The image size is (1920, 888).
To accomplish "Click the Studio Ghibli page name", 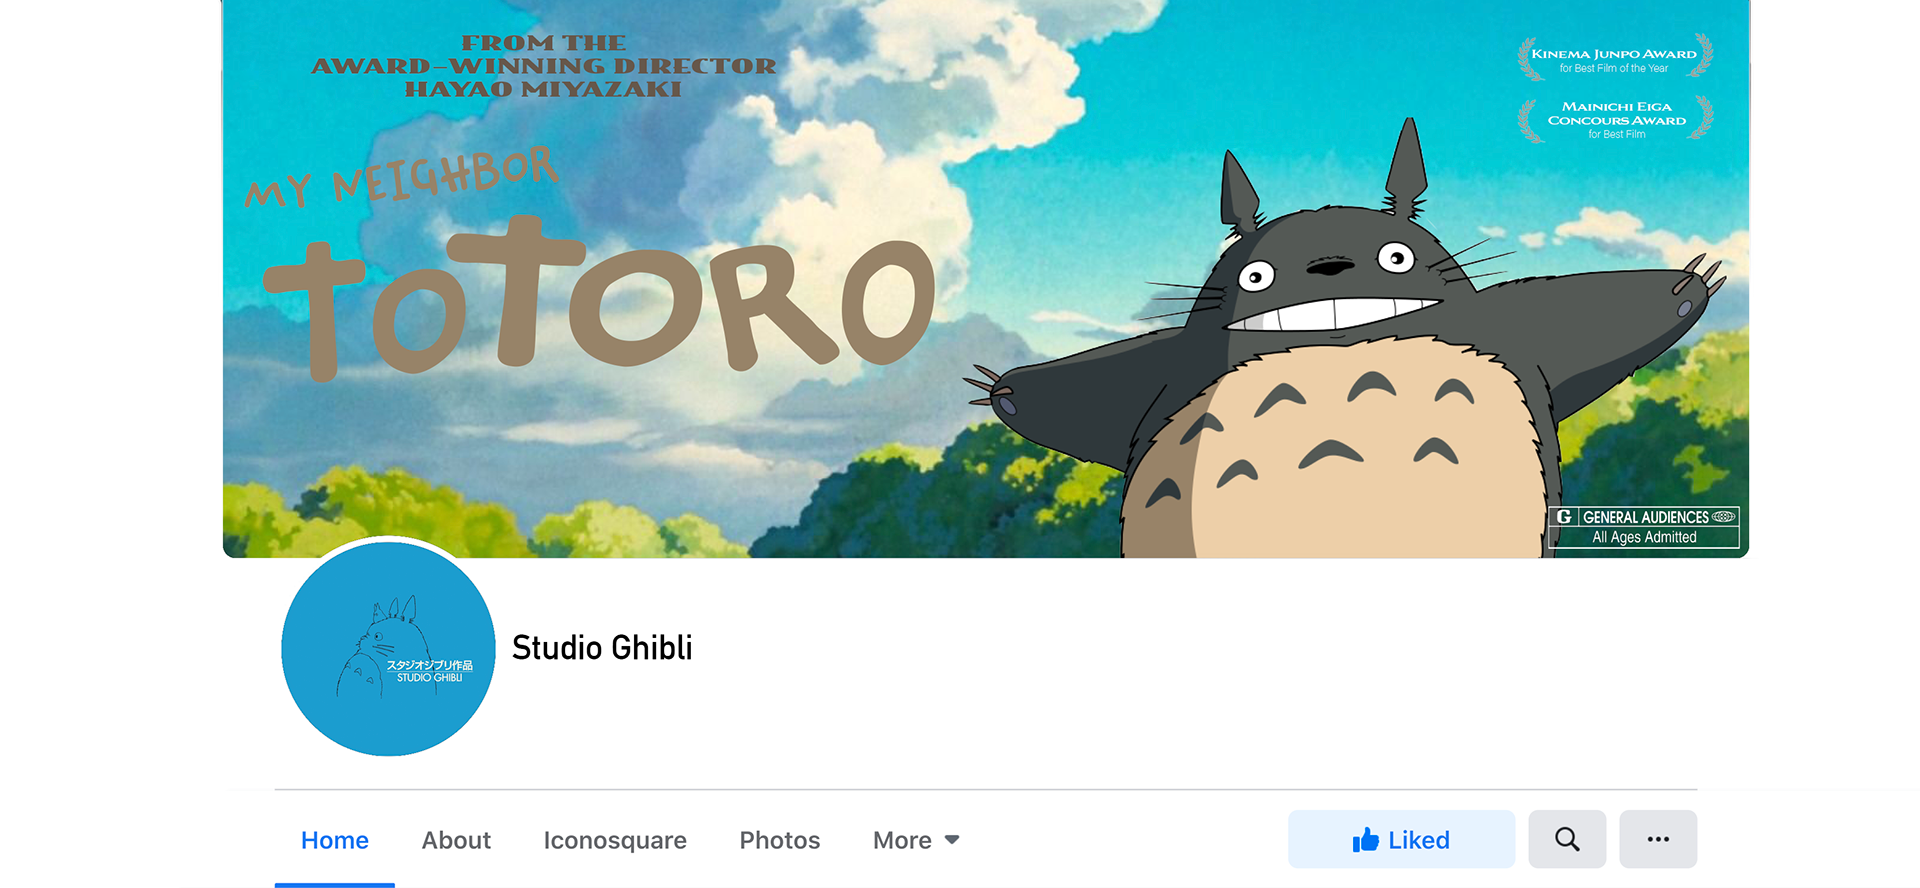I will coord(602,648).
